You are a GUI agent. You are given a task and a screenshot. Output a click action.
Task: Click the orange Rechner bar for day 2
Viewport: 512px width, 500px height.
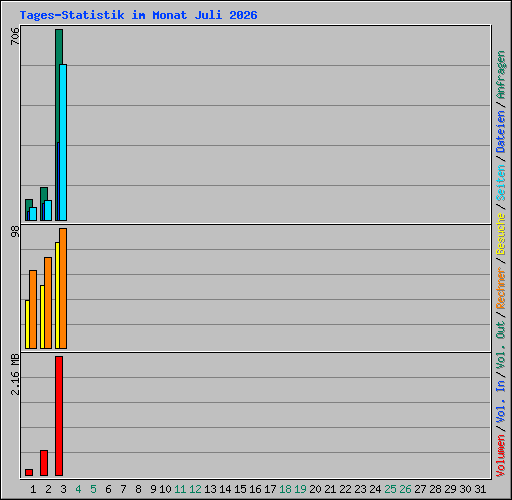[x=48, y=303]
